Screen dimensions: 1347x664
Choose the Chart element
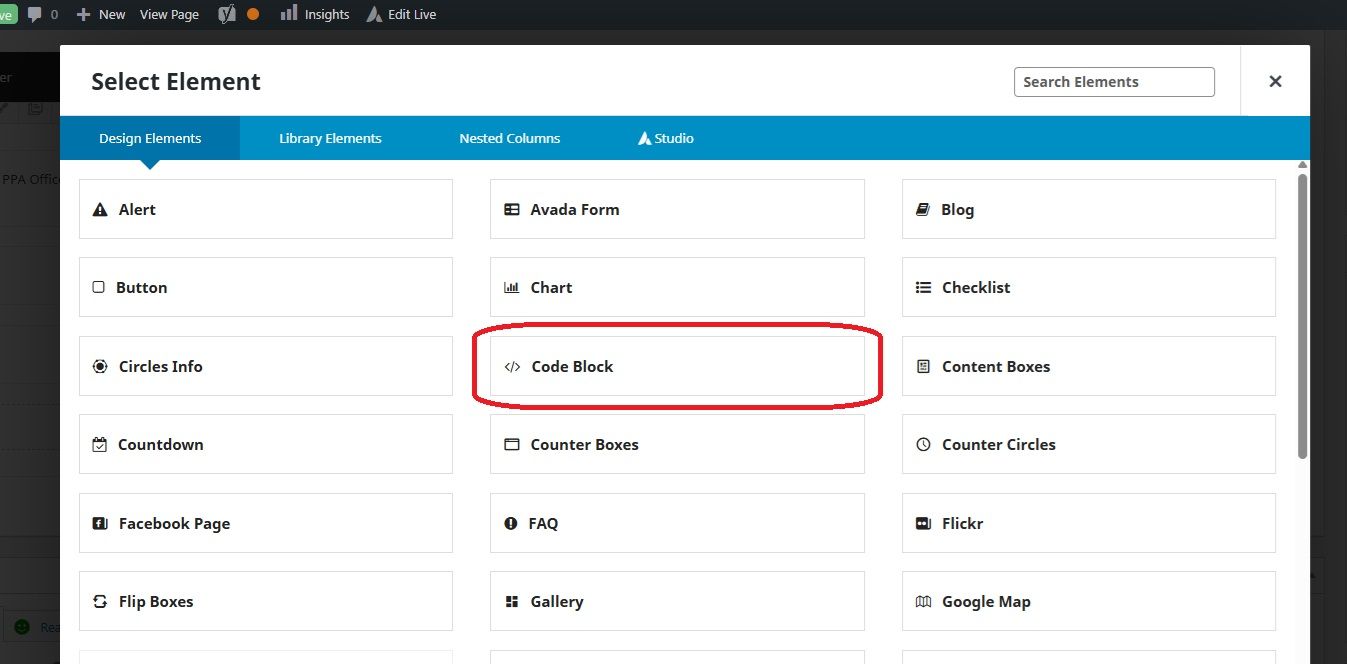(677, 287)
